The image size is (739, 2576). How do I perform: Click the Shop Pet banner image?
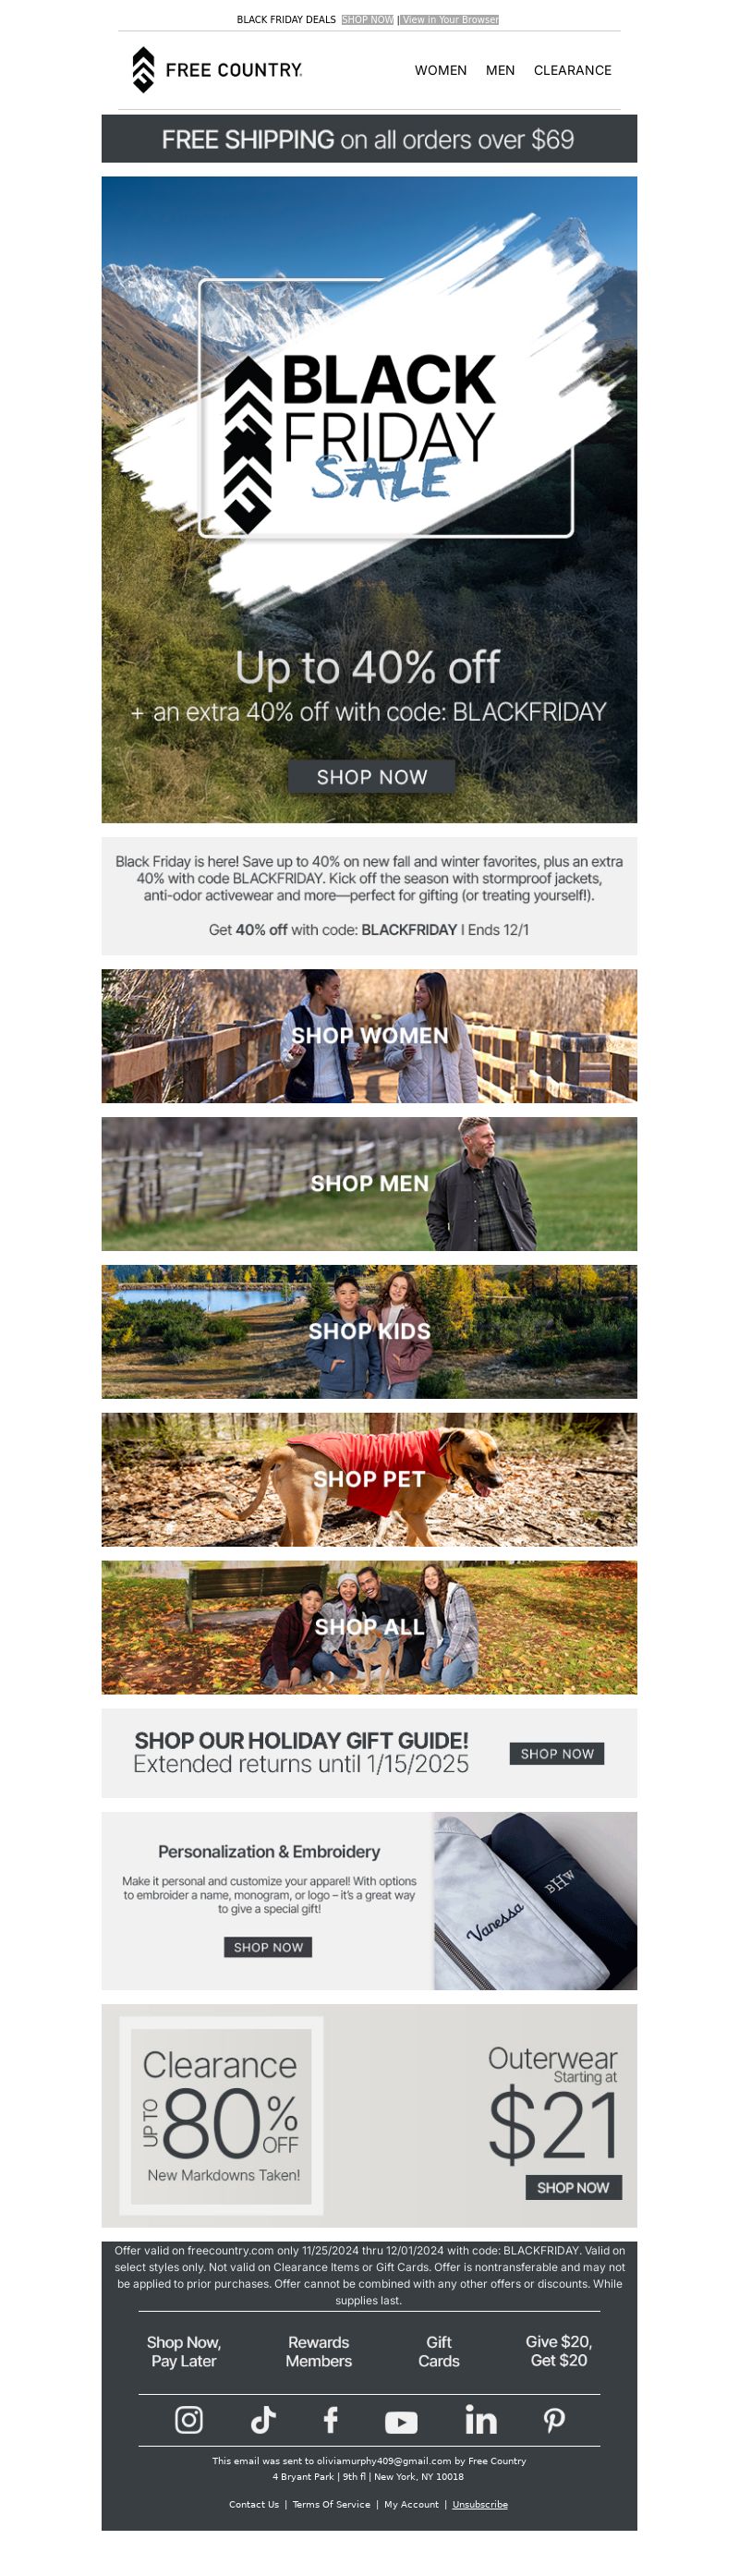[369, 1479]
